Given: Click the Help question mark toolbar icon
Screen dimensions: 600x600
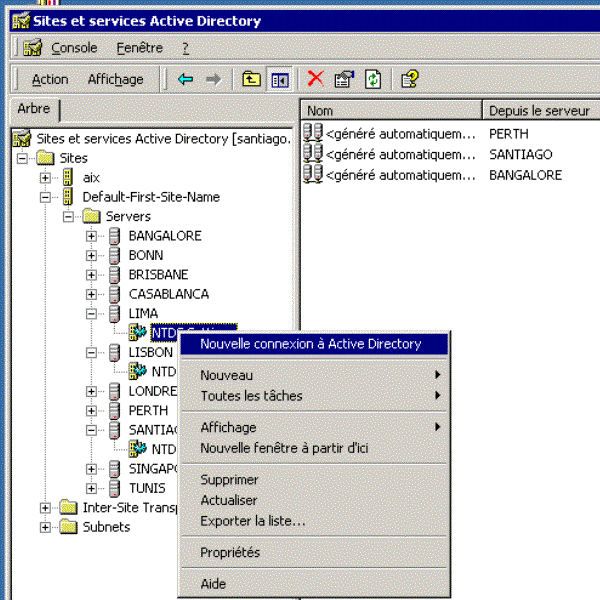Looking at the screenshot, I should click(x=409, y=79).
